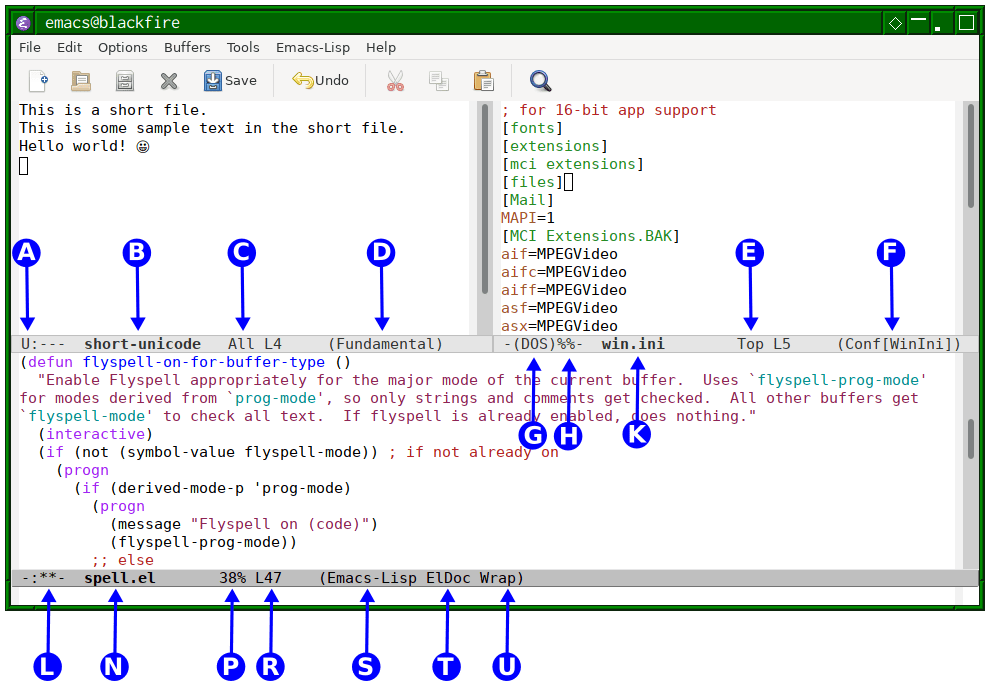The width and height of the screenshot is (990, 686).
Task: Open the Buffers menu
Action: click(187, 47)
